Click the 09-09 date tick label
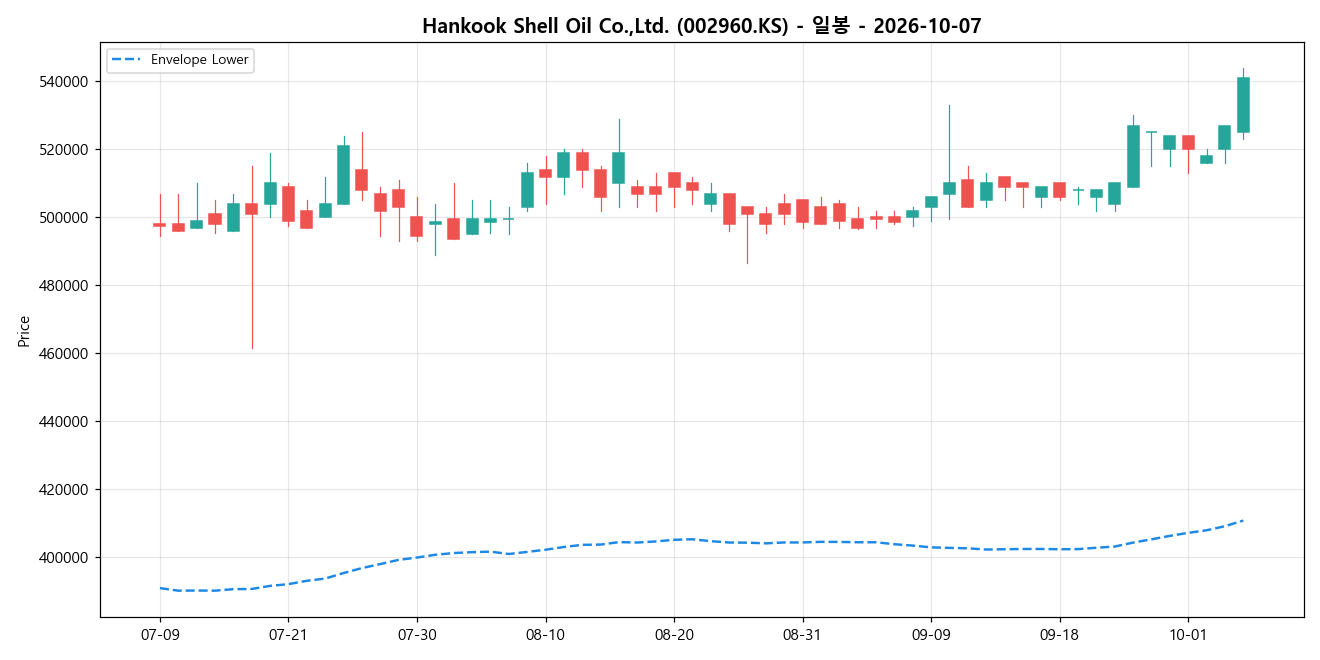This screenshot has height=660, width=1320. click(931, 634)
